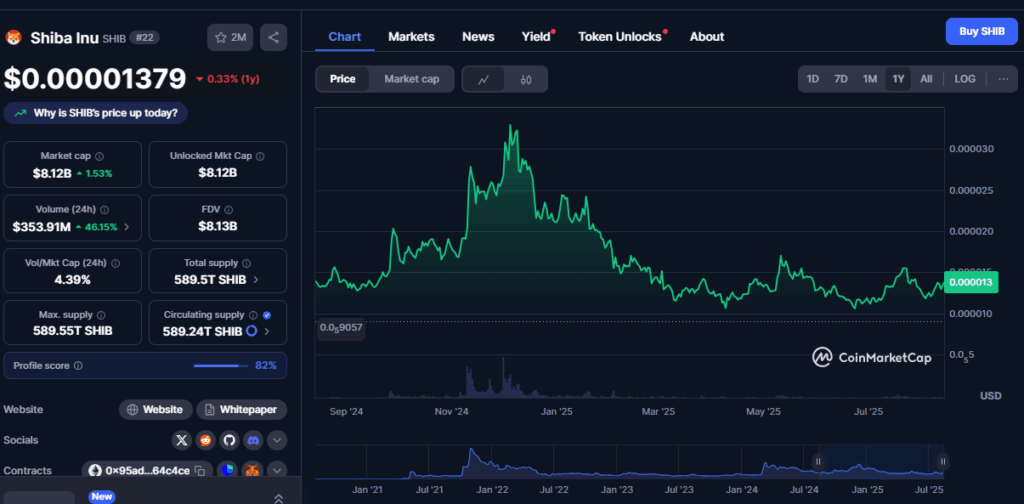Set chart range to 1M
Viewport: 1024px width, 504px height.
point(870,79)
